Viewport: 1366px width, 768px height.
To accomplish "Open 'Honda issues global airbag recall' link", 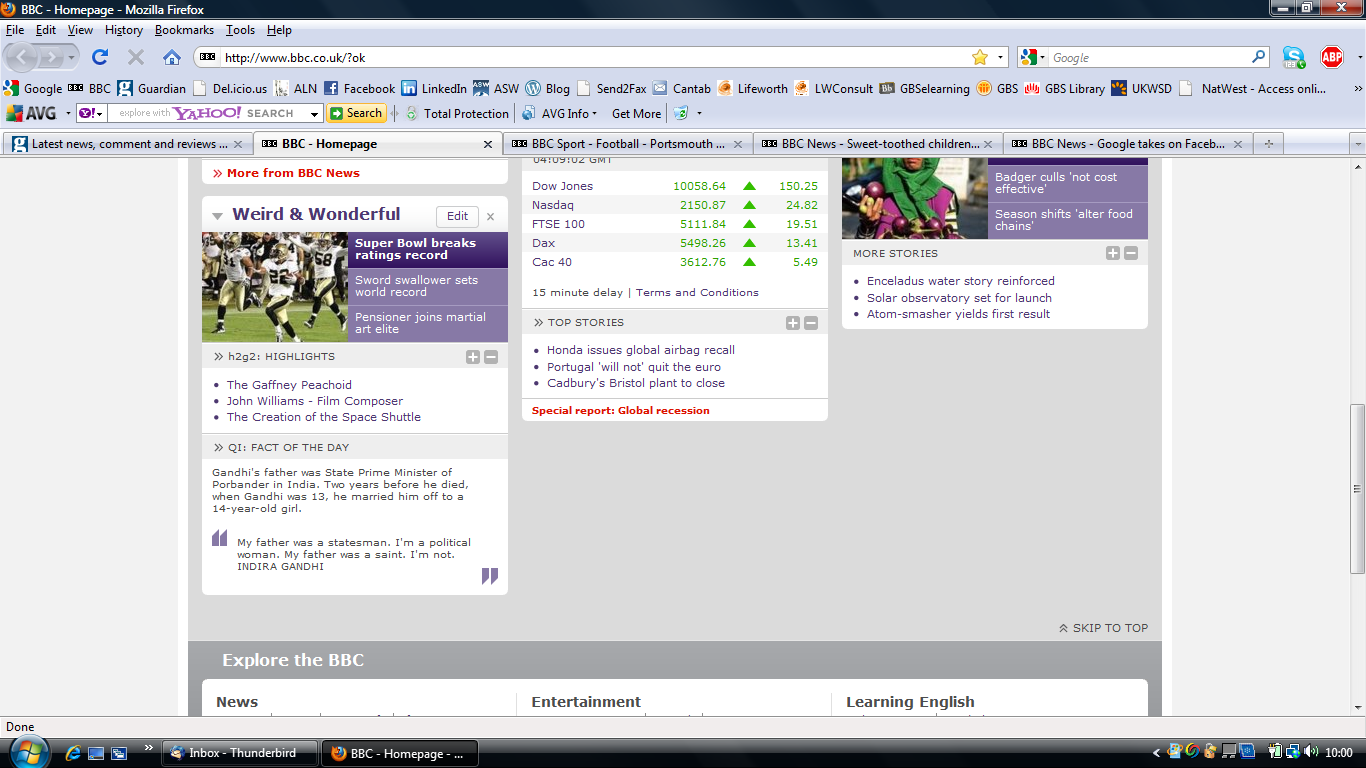I will [x=640, y=350].
